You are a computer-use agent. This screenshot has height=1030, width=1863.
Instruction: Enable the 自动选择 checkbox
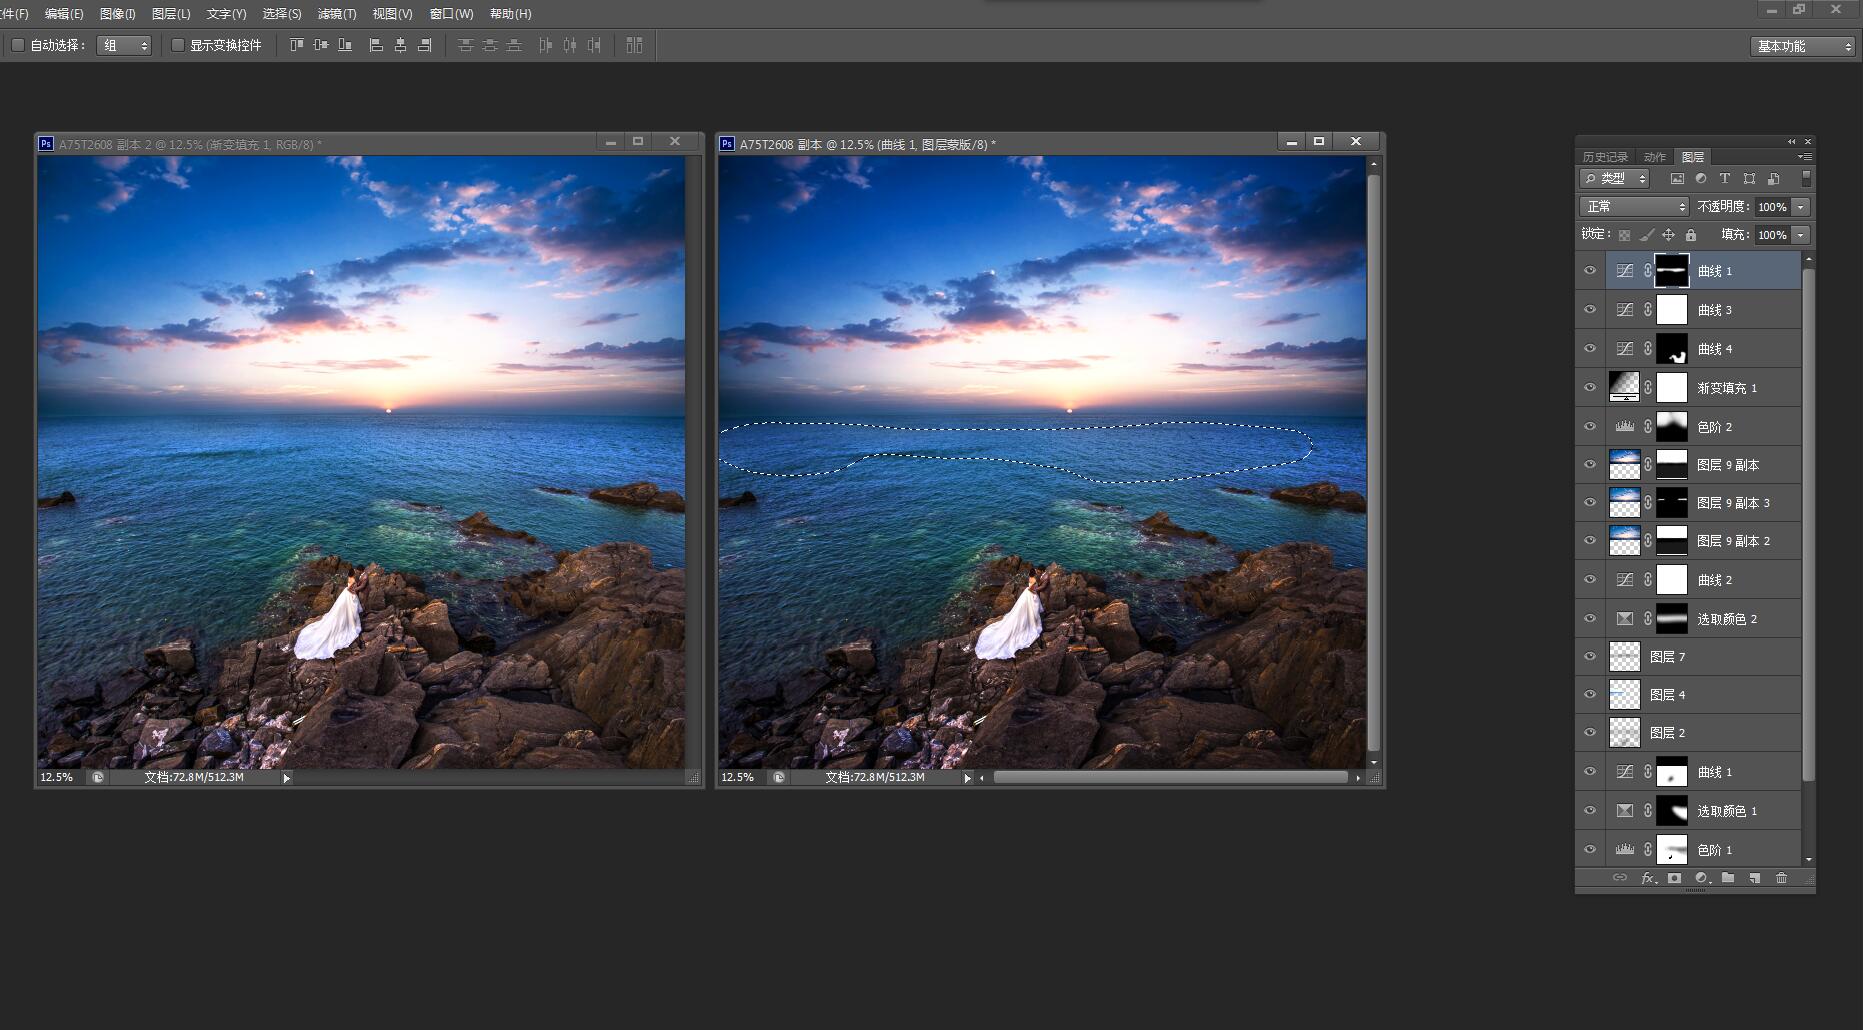click(18, 45)
